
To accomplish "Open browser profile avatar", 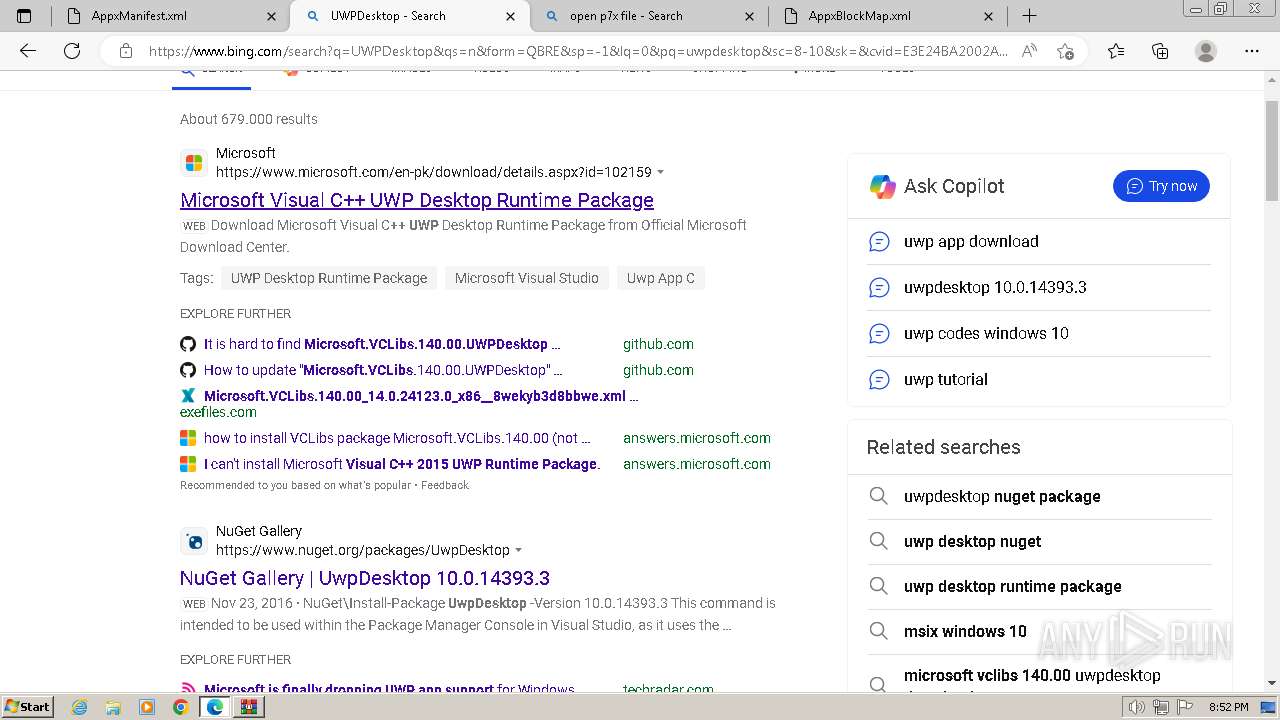I will pos(1206,51).
